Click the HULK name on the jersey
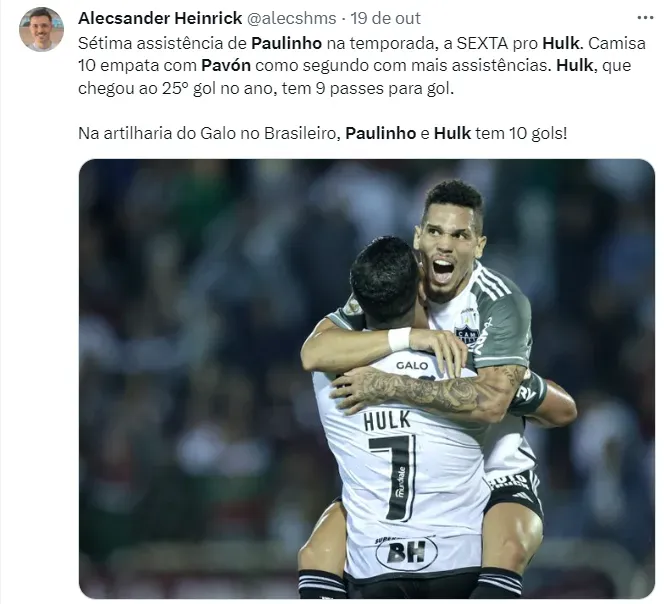The image size is (664, 604). coord(387,421)
